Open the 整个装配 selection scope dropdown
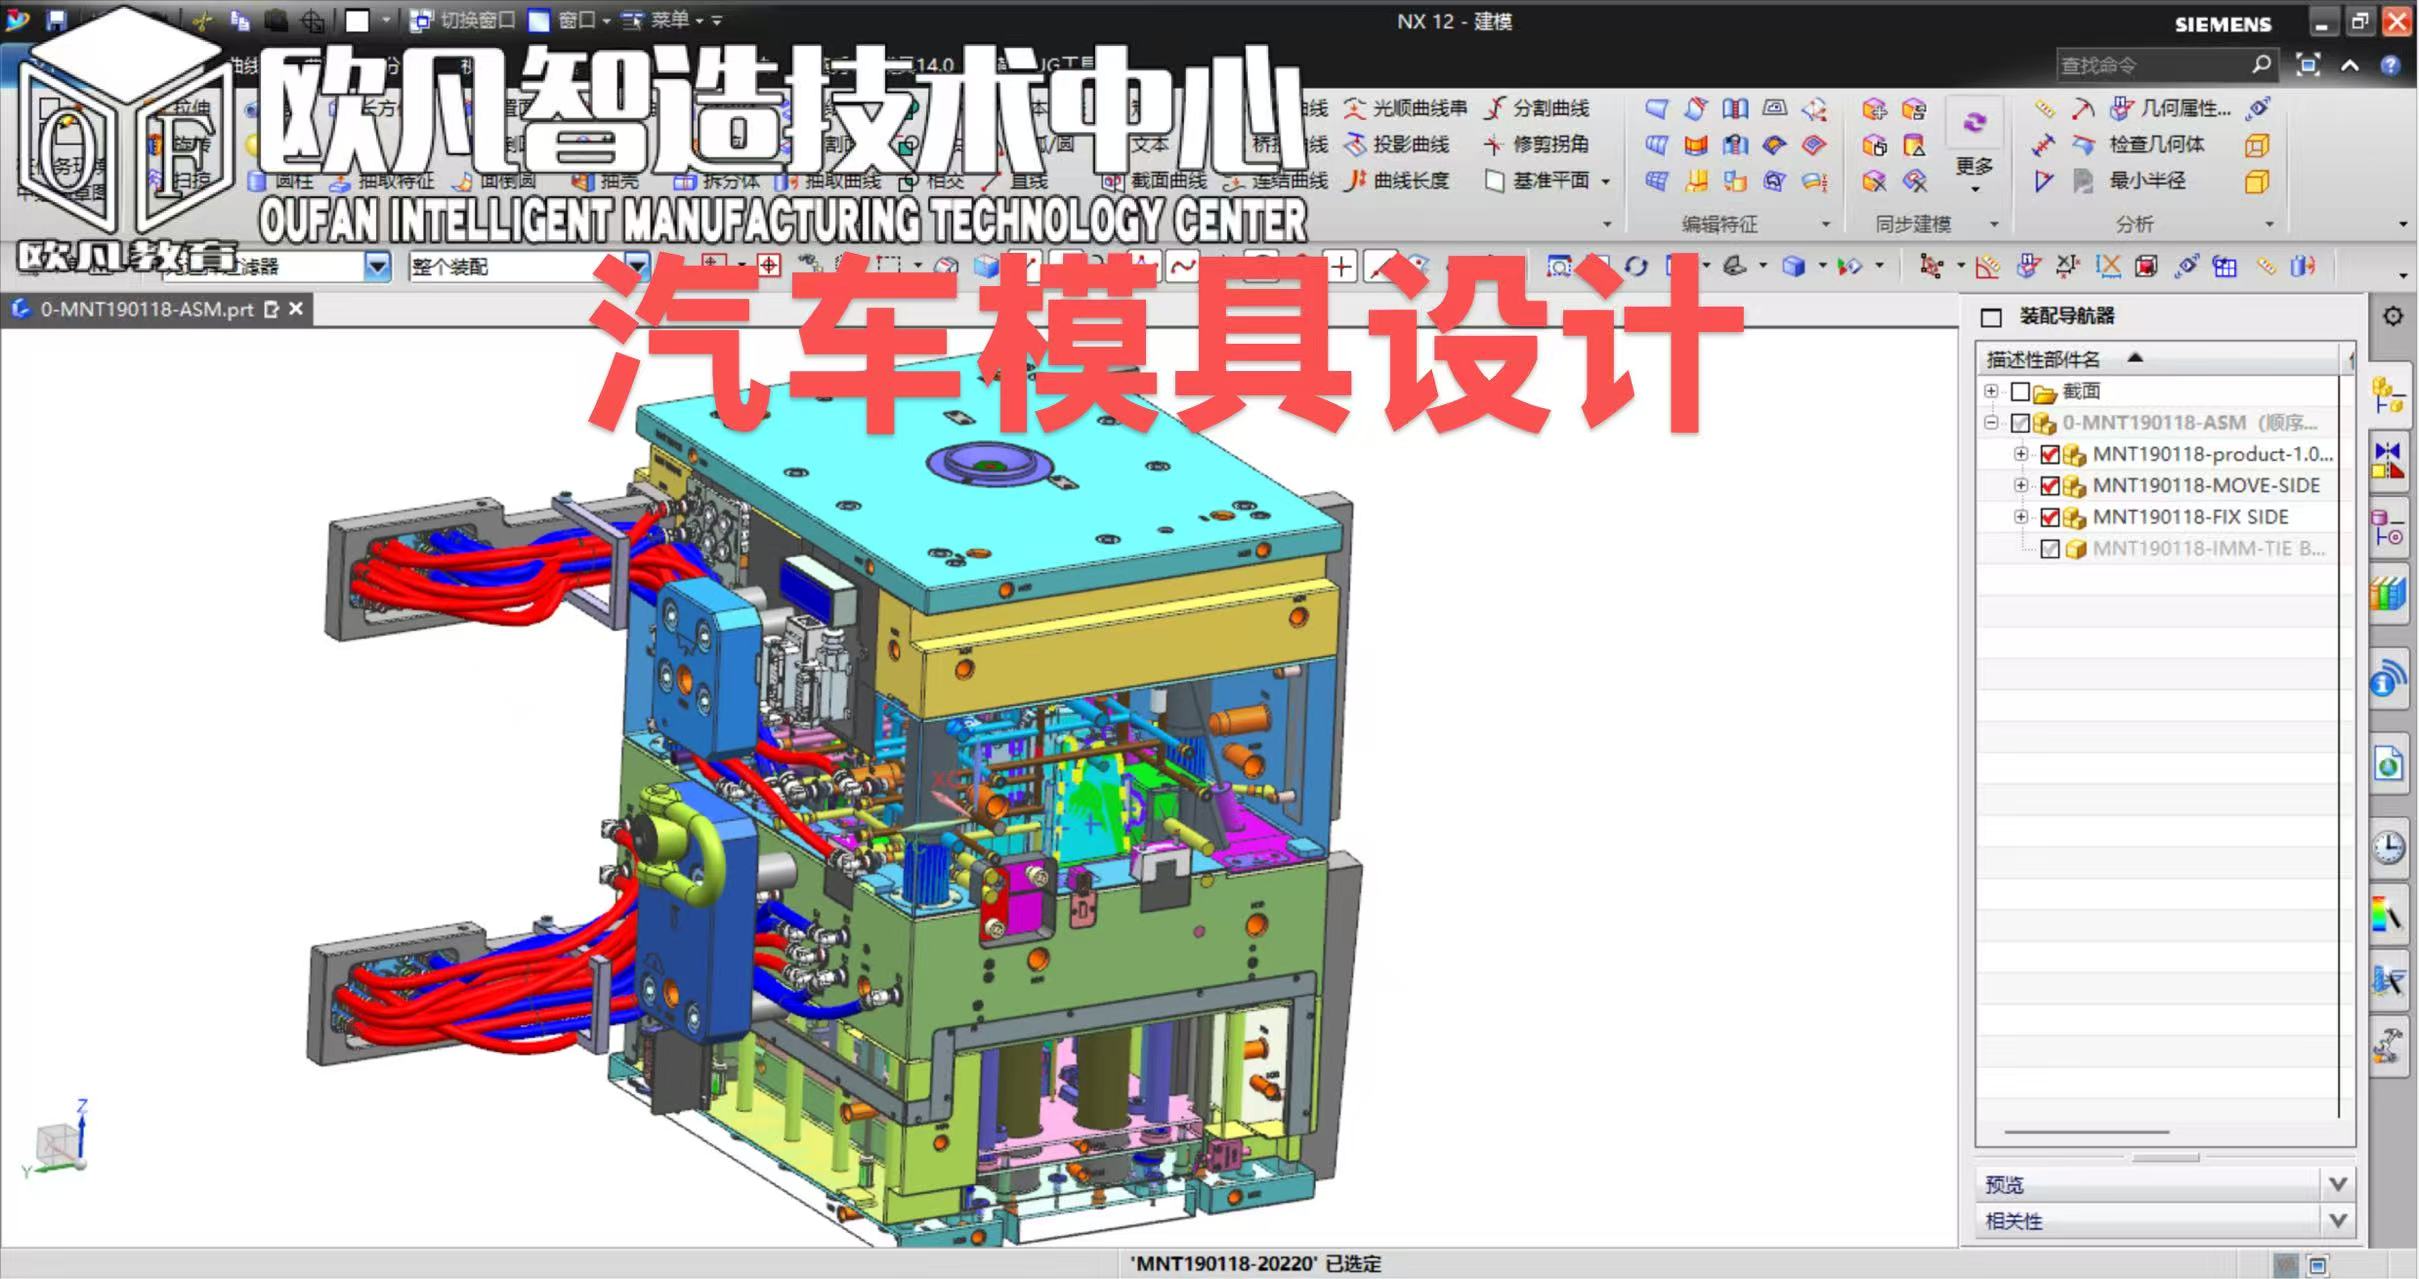 click(x=636, y=266)
